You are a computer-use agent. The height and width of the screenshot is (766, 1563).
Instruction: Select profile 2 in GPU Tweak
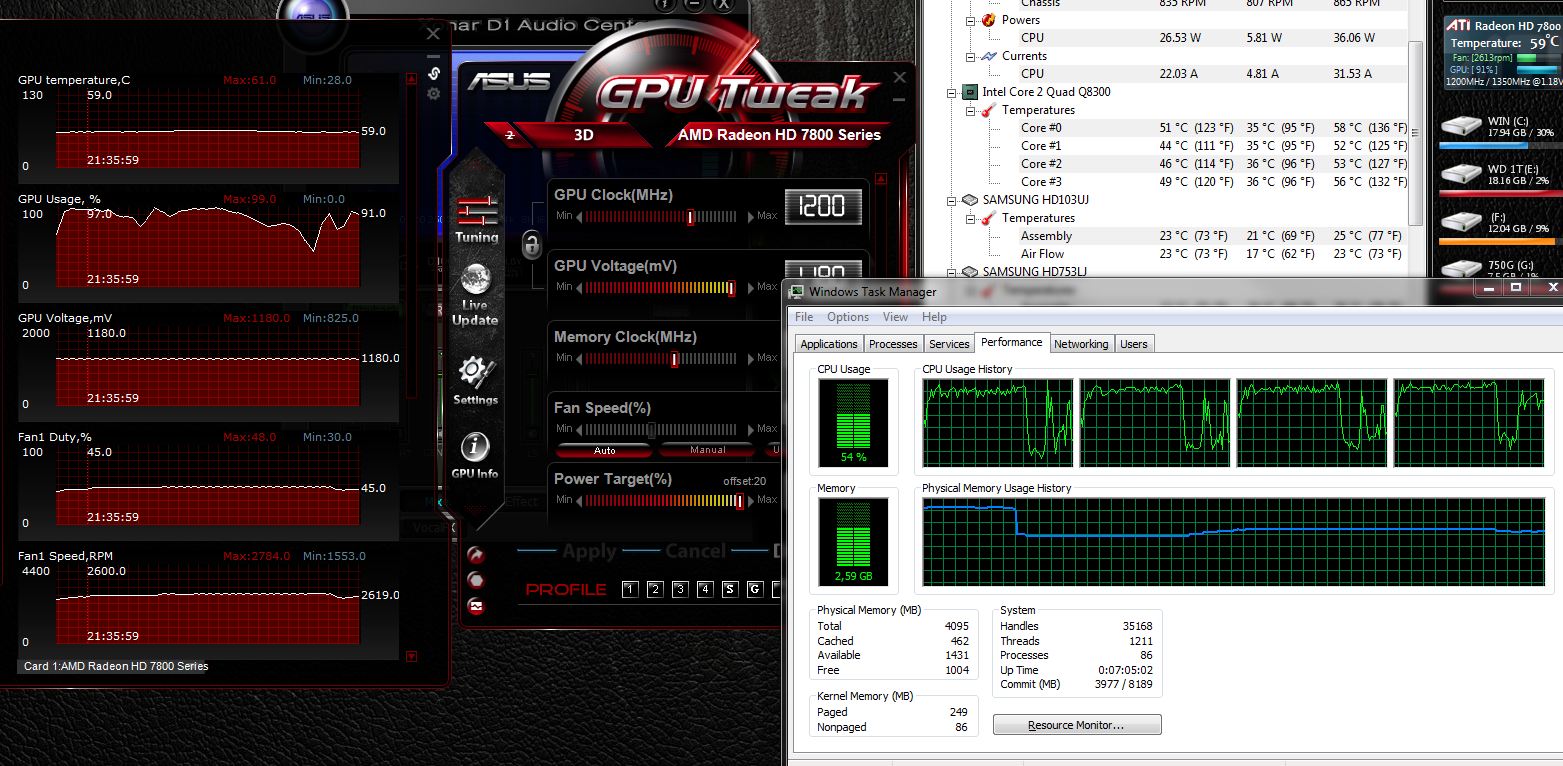pos(655,589)
